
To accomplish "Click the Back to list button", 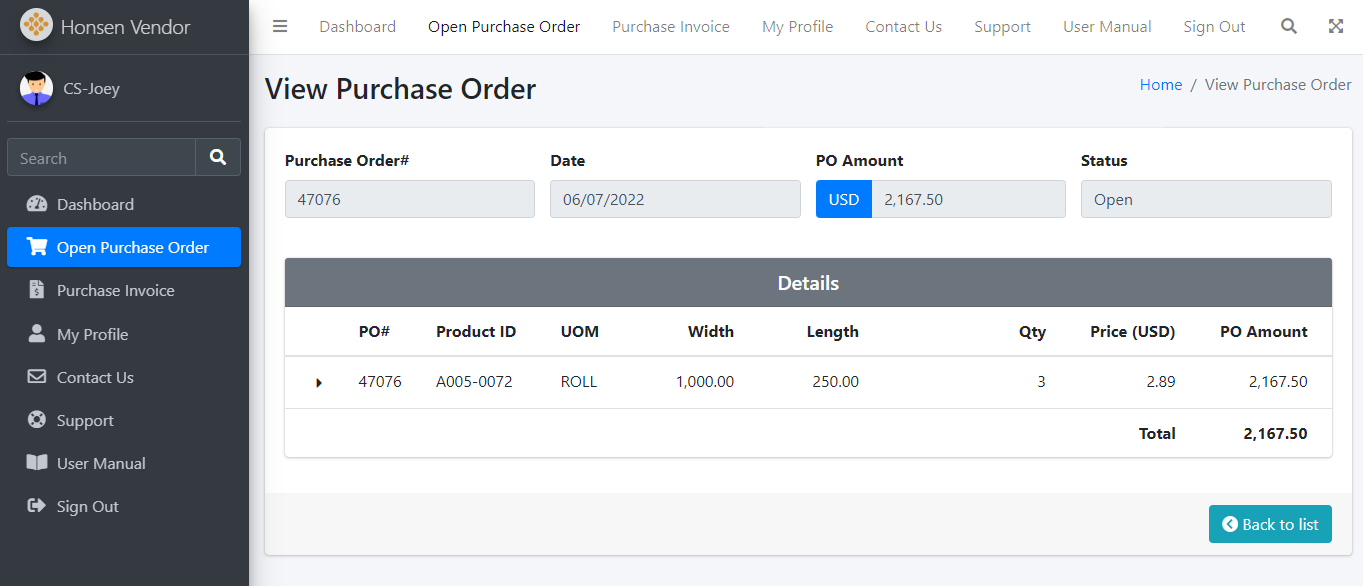I will [1269, 524].
